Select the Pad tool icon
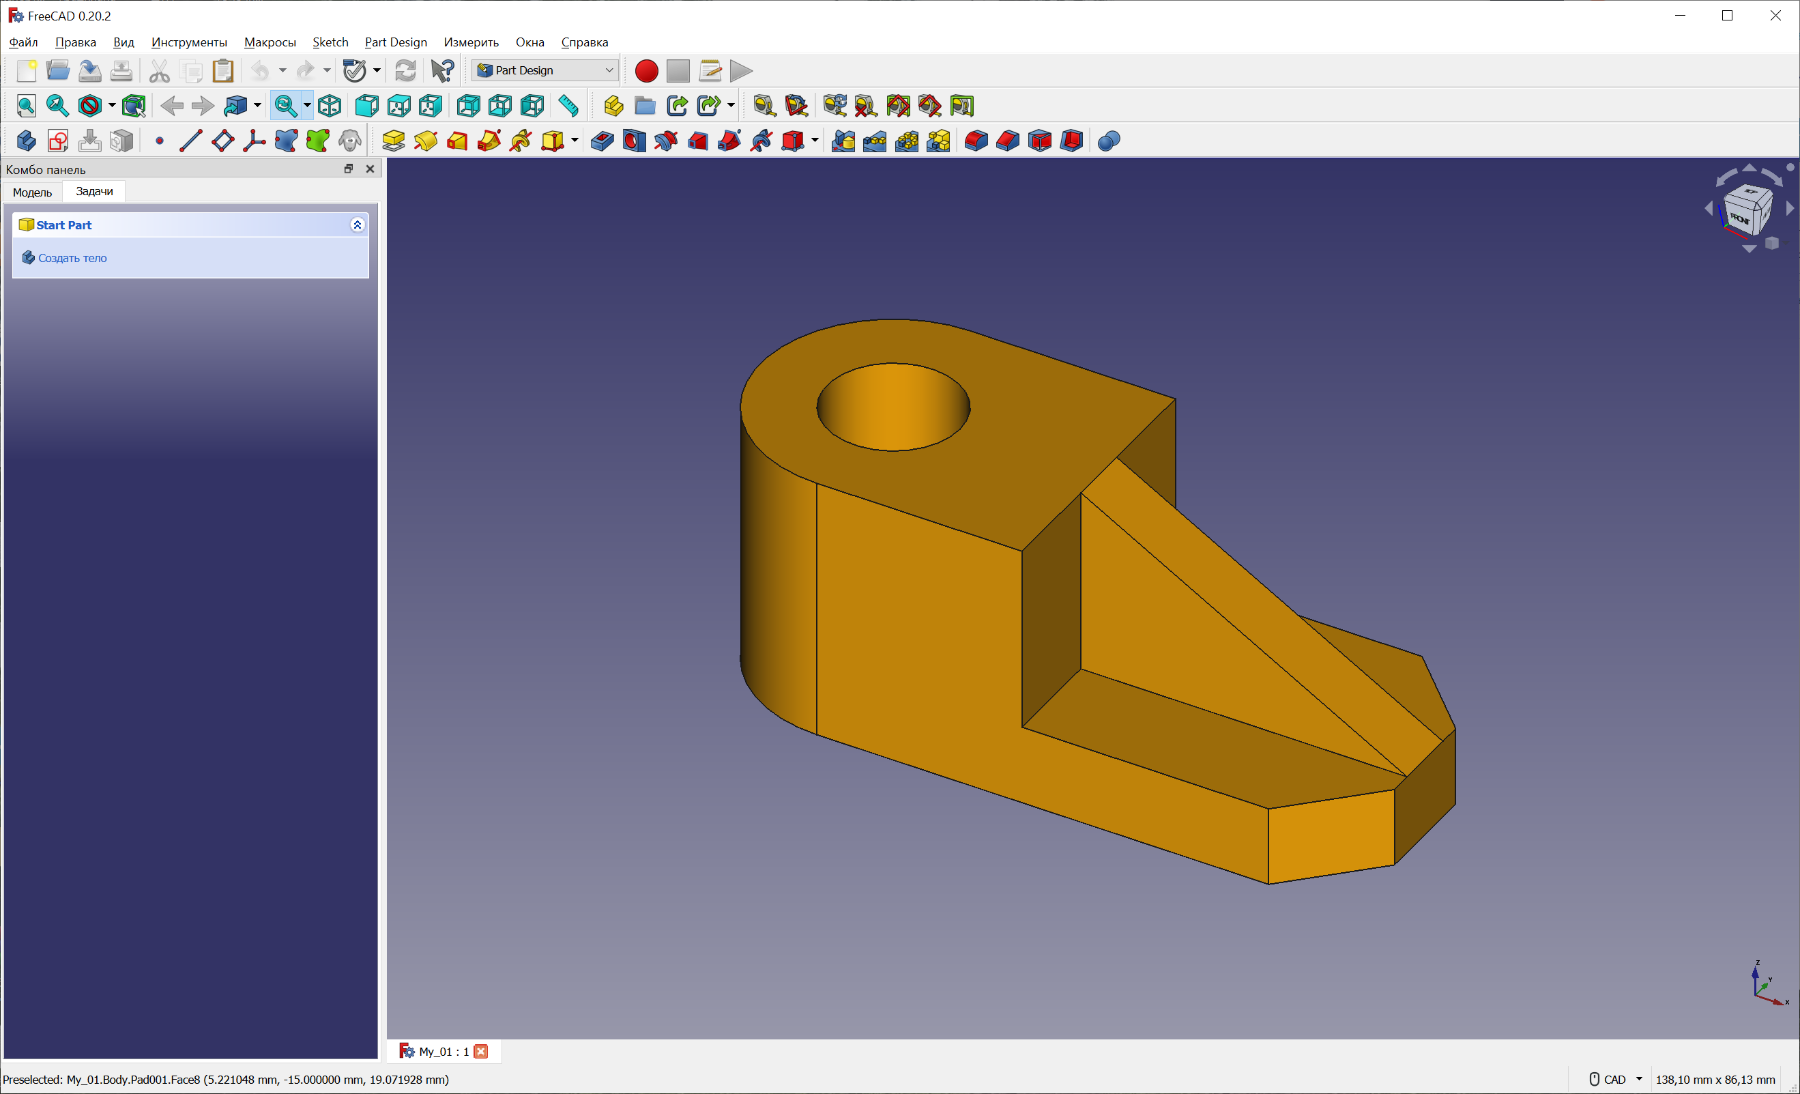The image size is (1800, 1094). (393, 141)
